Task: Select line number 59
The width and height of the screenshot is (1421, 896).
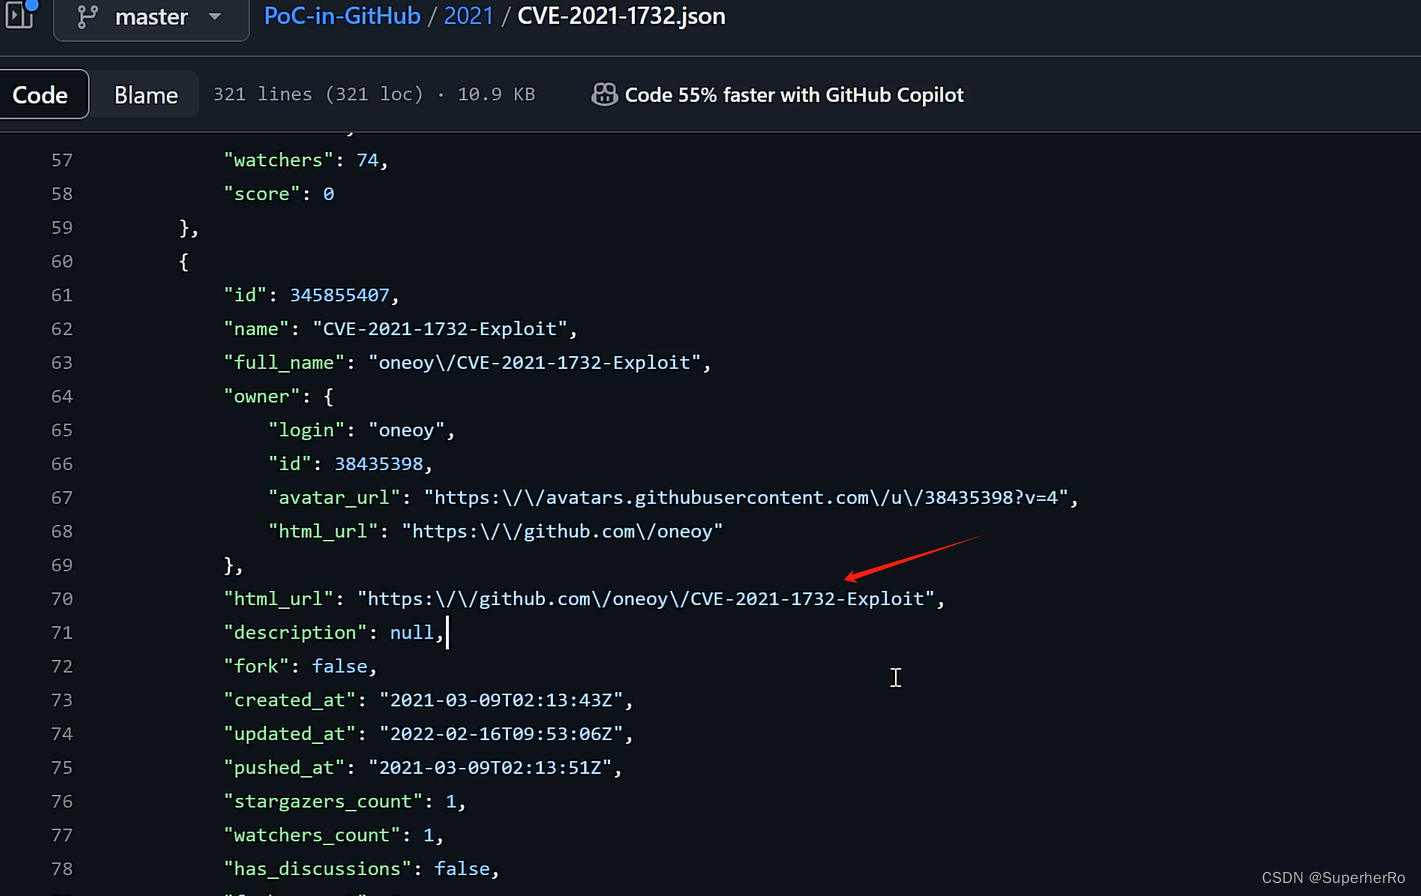Action: click(62, 228)
